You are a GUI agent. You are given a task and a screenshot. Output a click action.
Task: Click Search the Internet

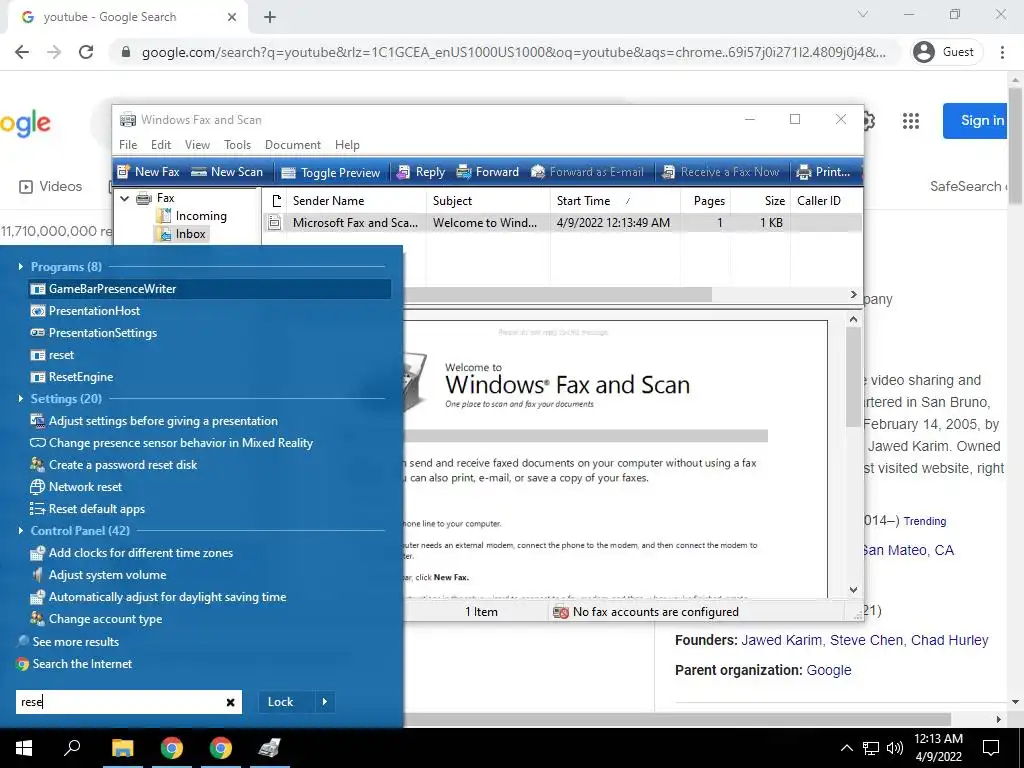[82, 664]
